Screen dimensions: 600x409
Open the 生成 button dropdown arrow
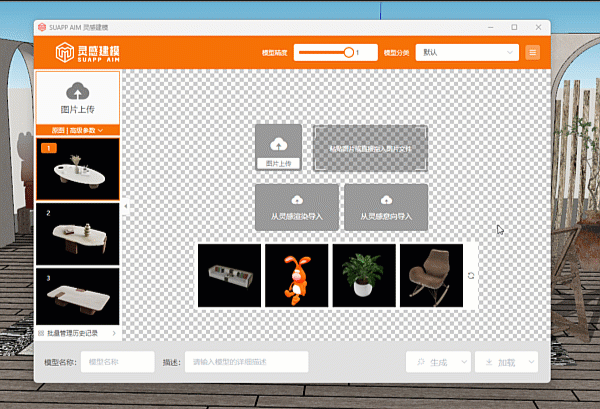tap(462, 362)
